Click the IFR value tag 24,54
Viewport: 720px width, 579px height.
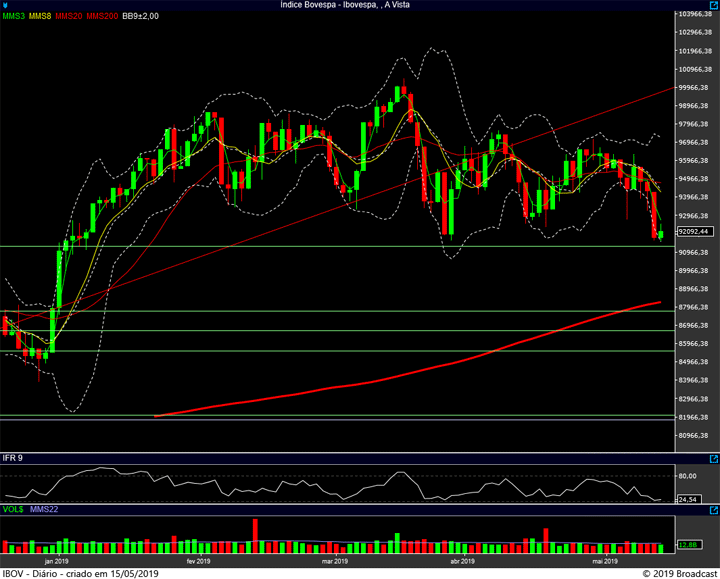[687, 499]
